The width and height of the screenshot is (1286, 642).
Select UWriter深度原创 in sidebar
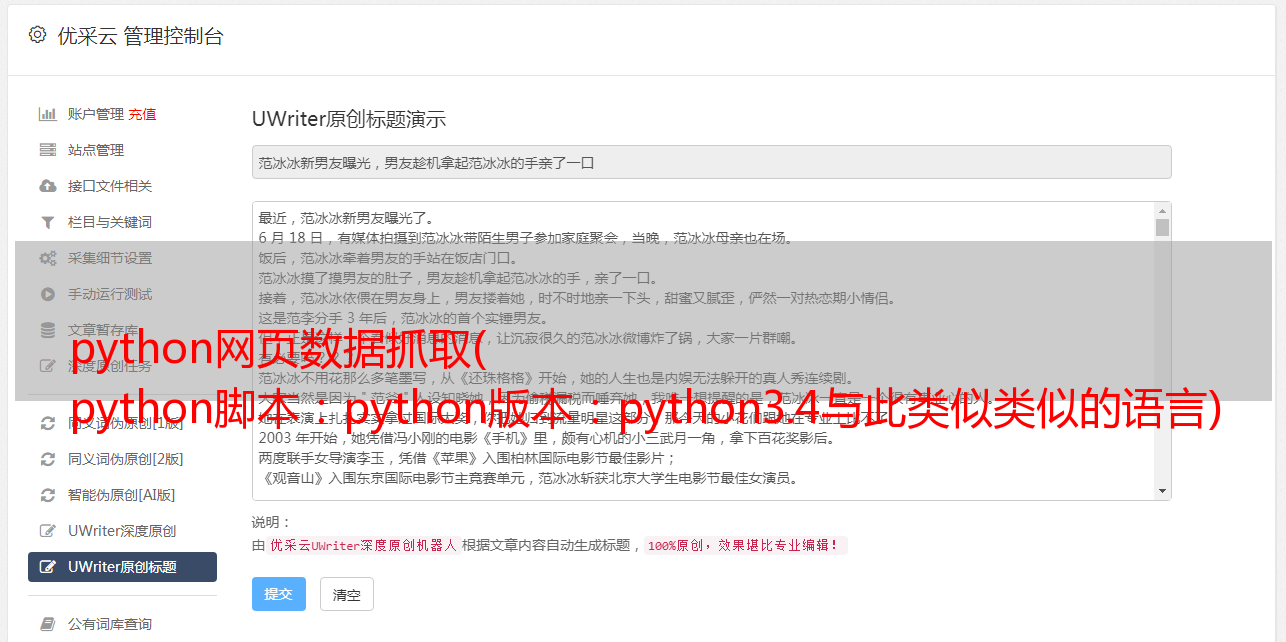point(122,531)
